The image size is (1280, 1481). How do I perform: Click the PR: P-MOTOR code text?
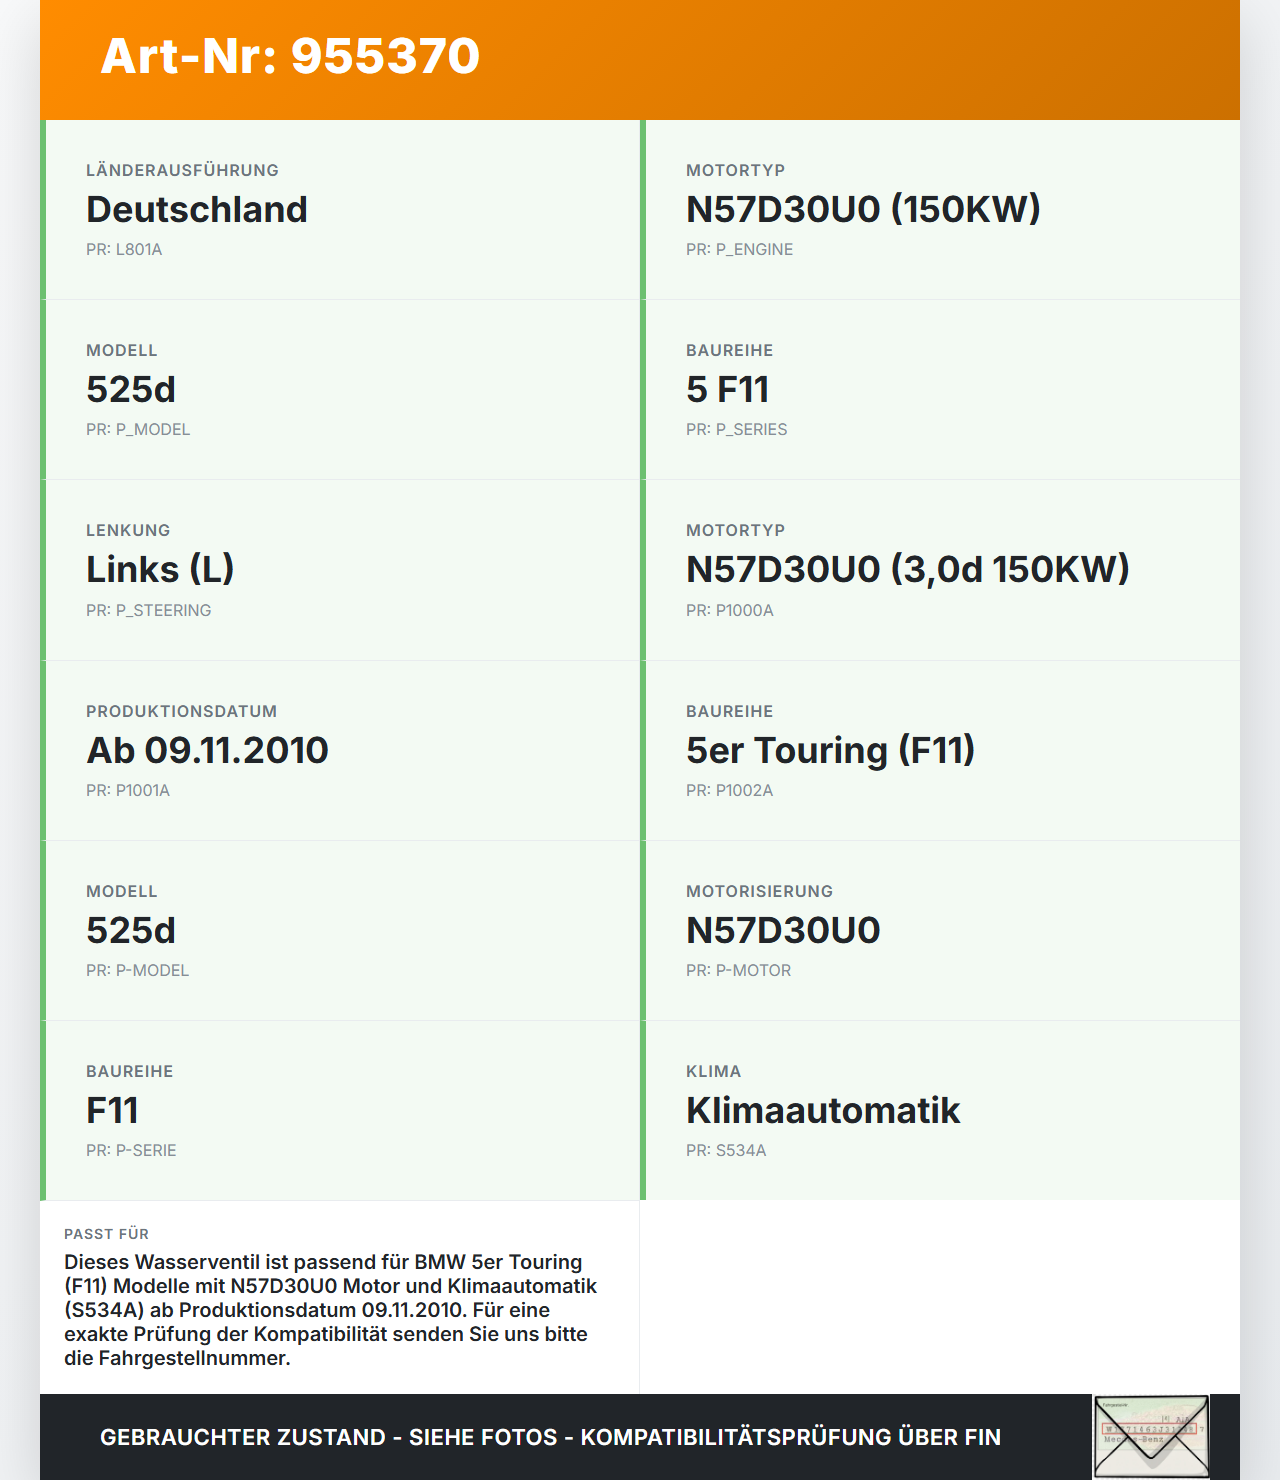point(738,971)
